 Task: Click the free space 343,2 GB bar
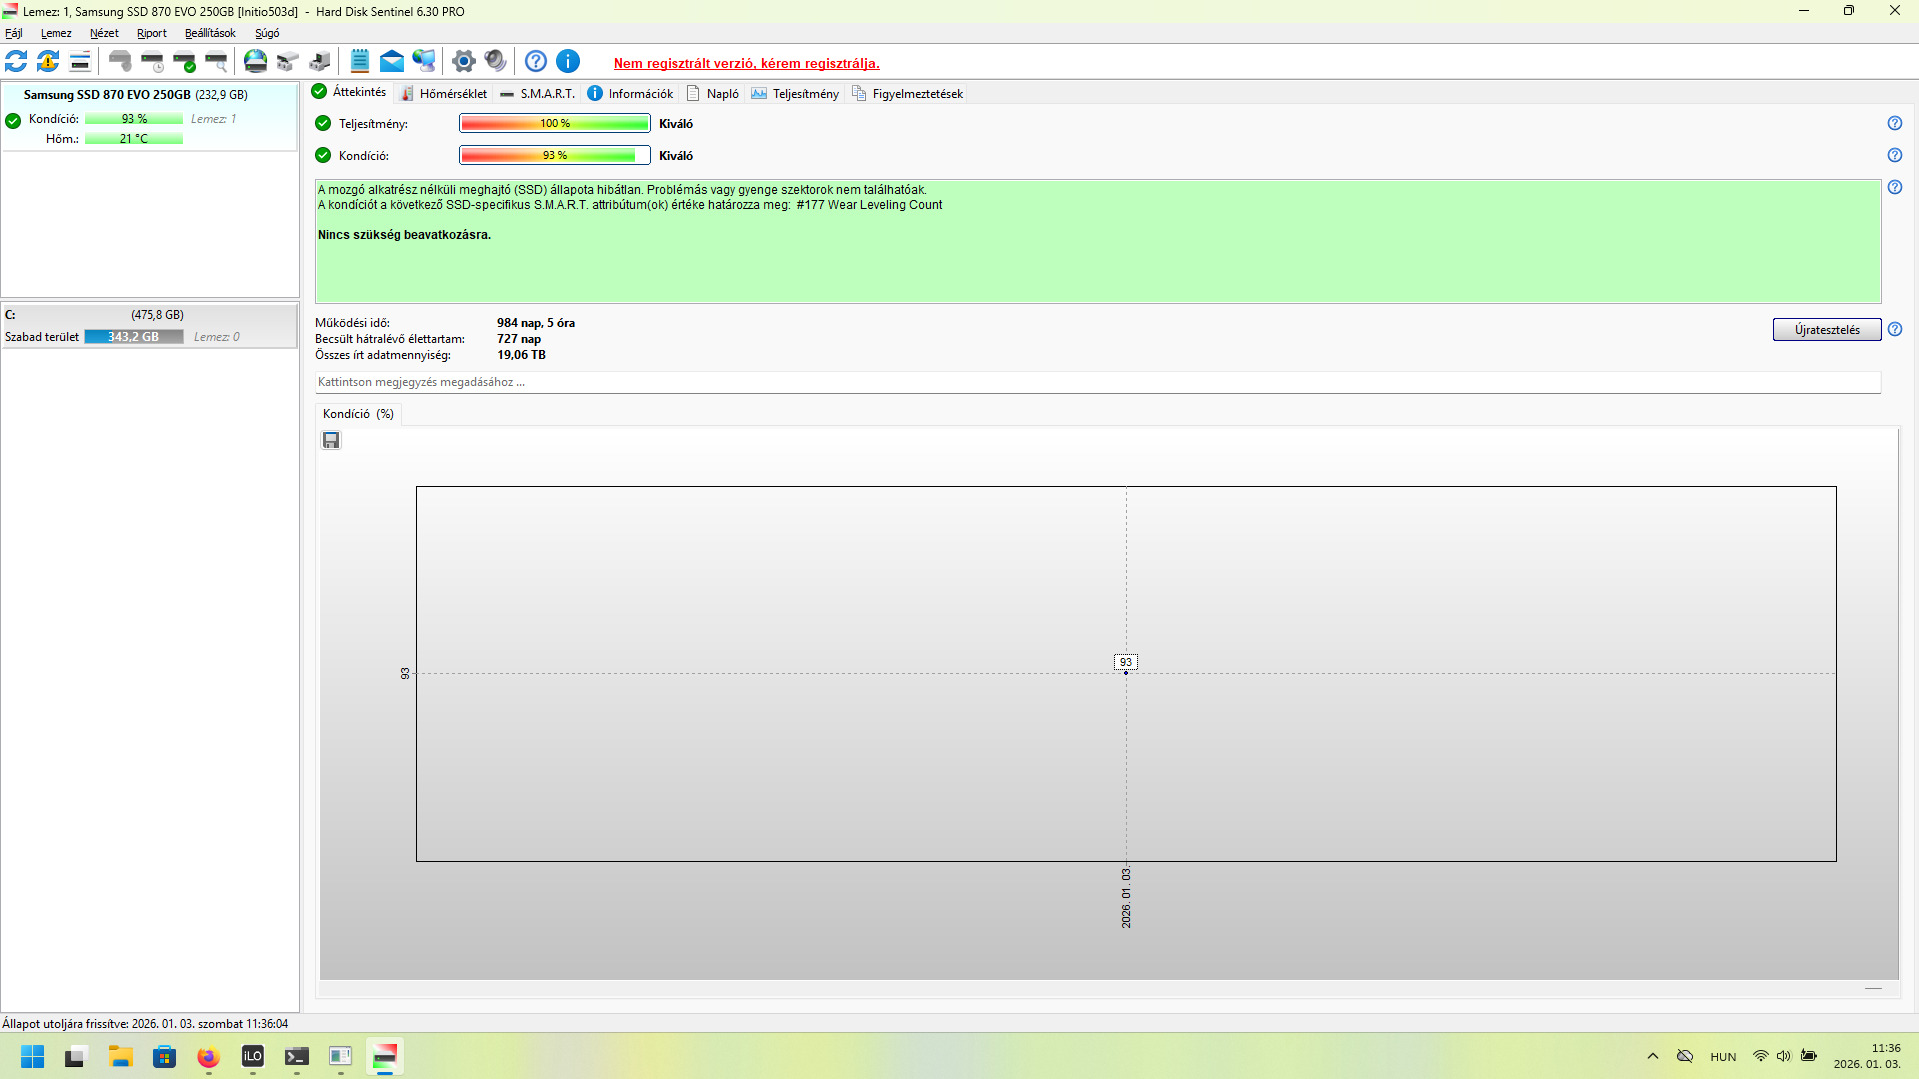click(134, 337)
